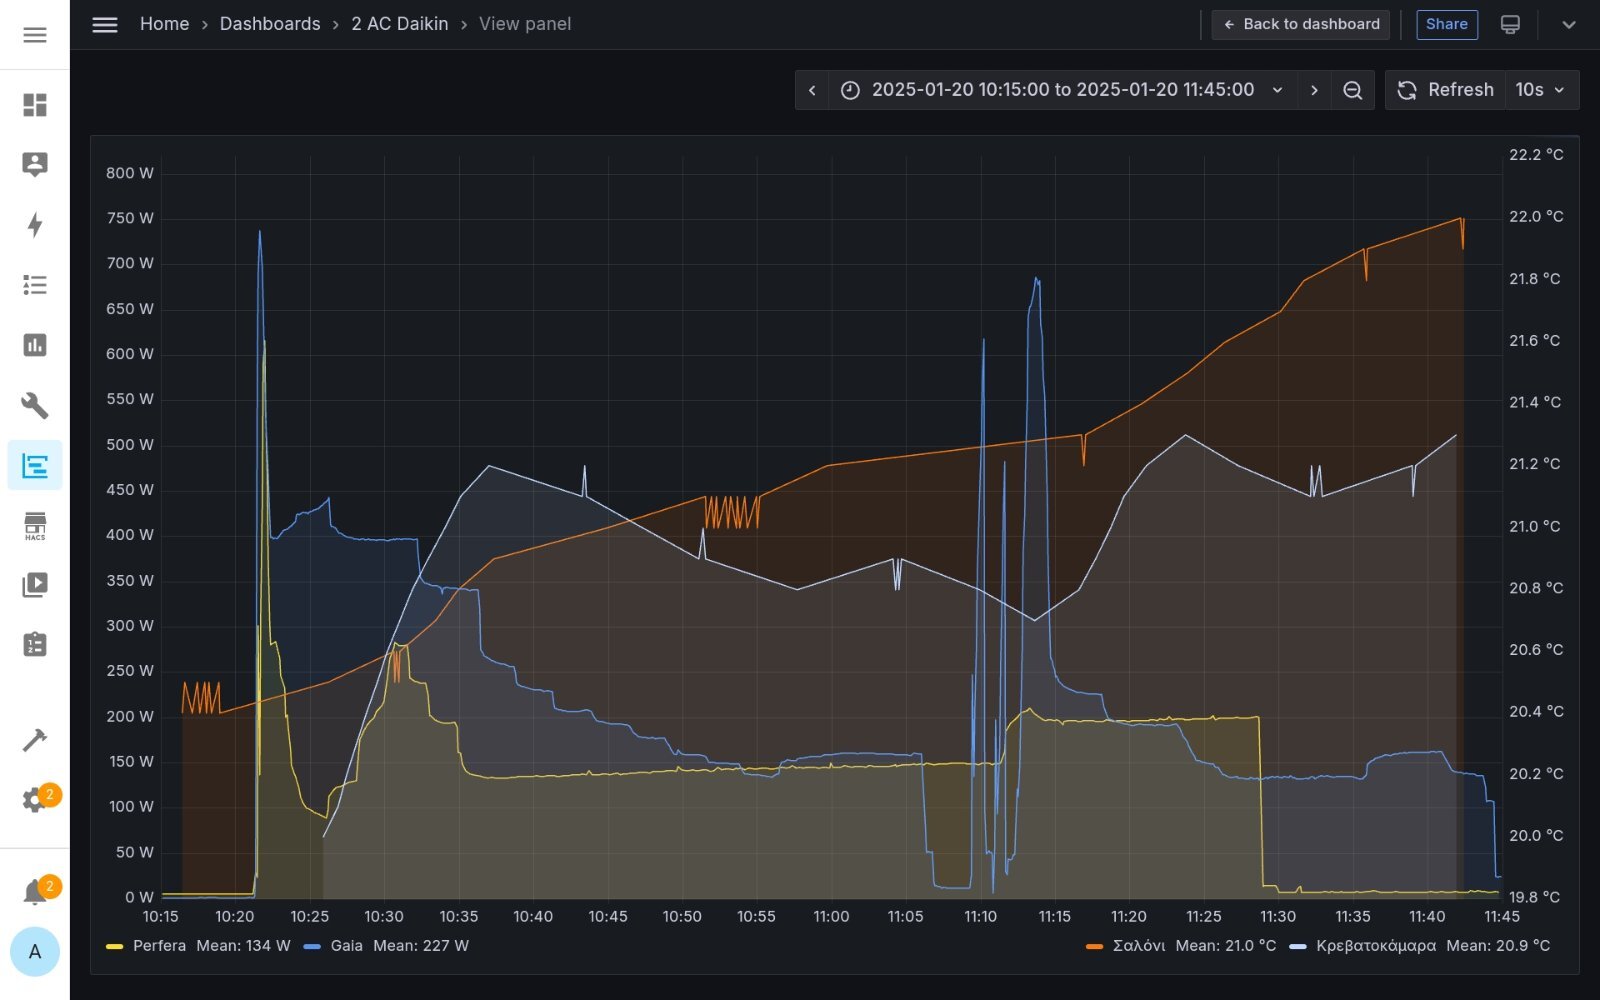Click the orange Σαλόνι color swatch
This screenshot has width=1600, height=1000.
[x=1094, y=946]
